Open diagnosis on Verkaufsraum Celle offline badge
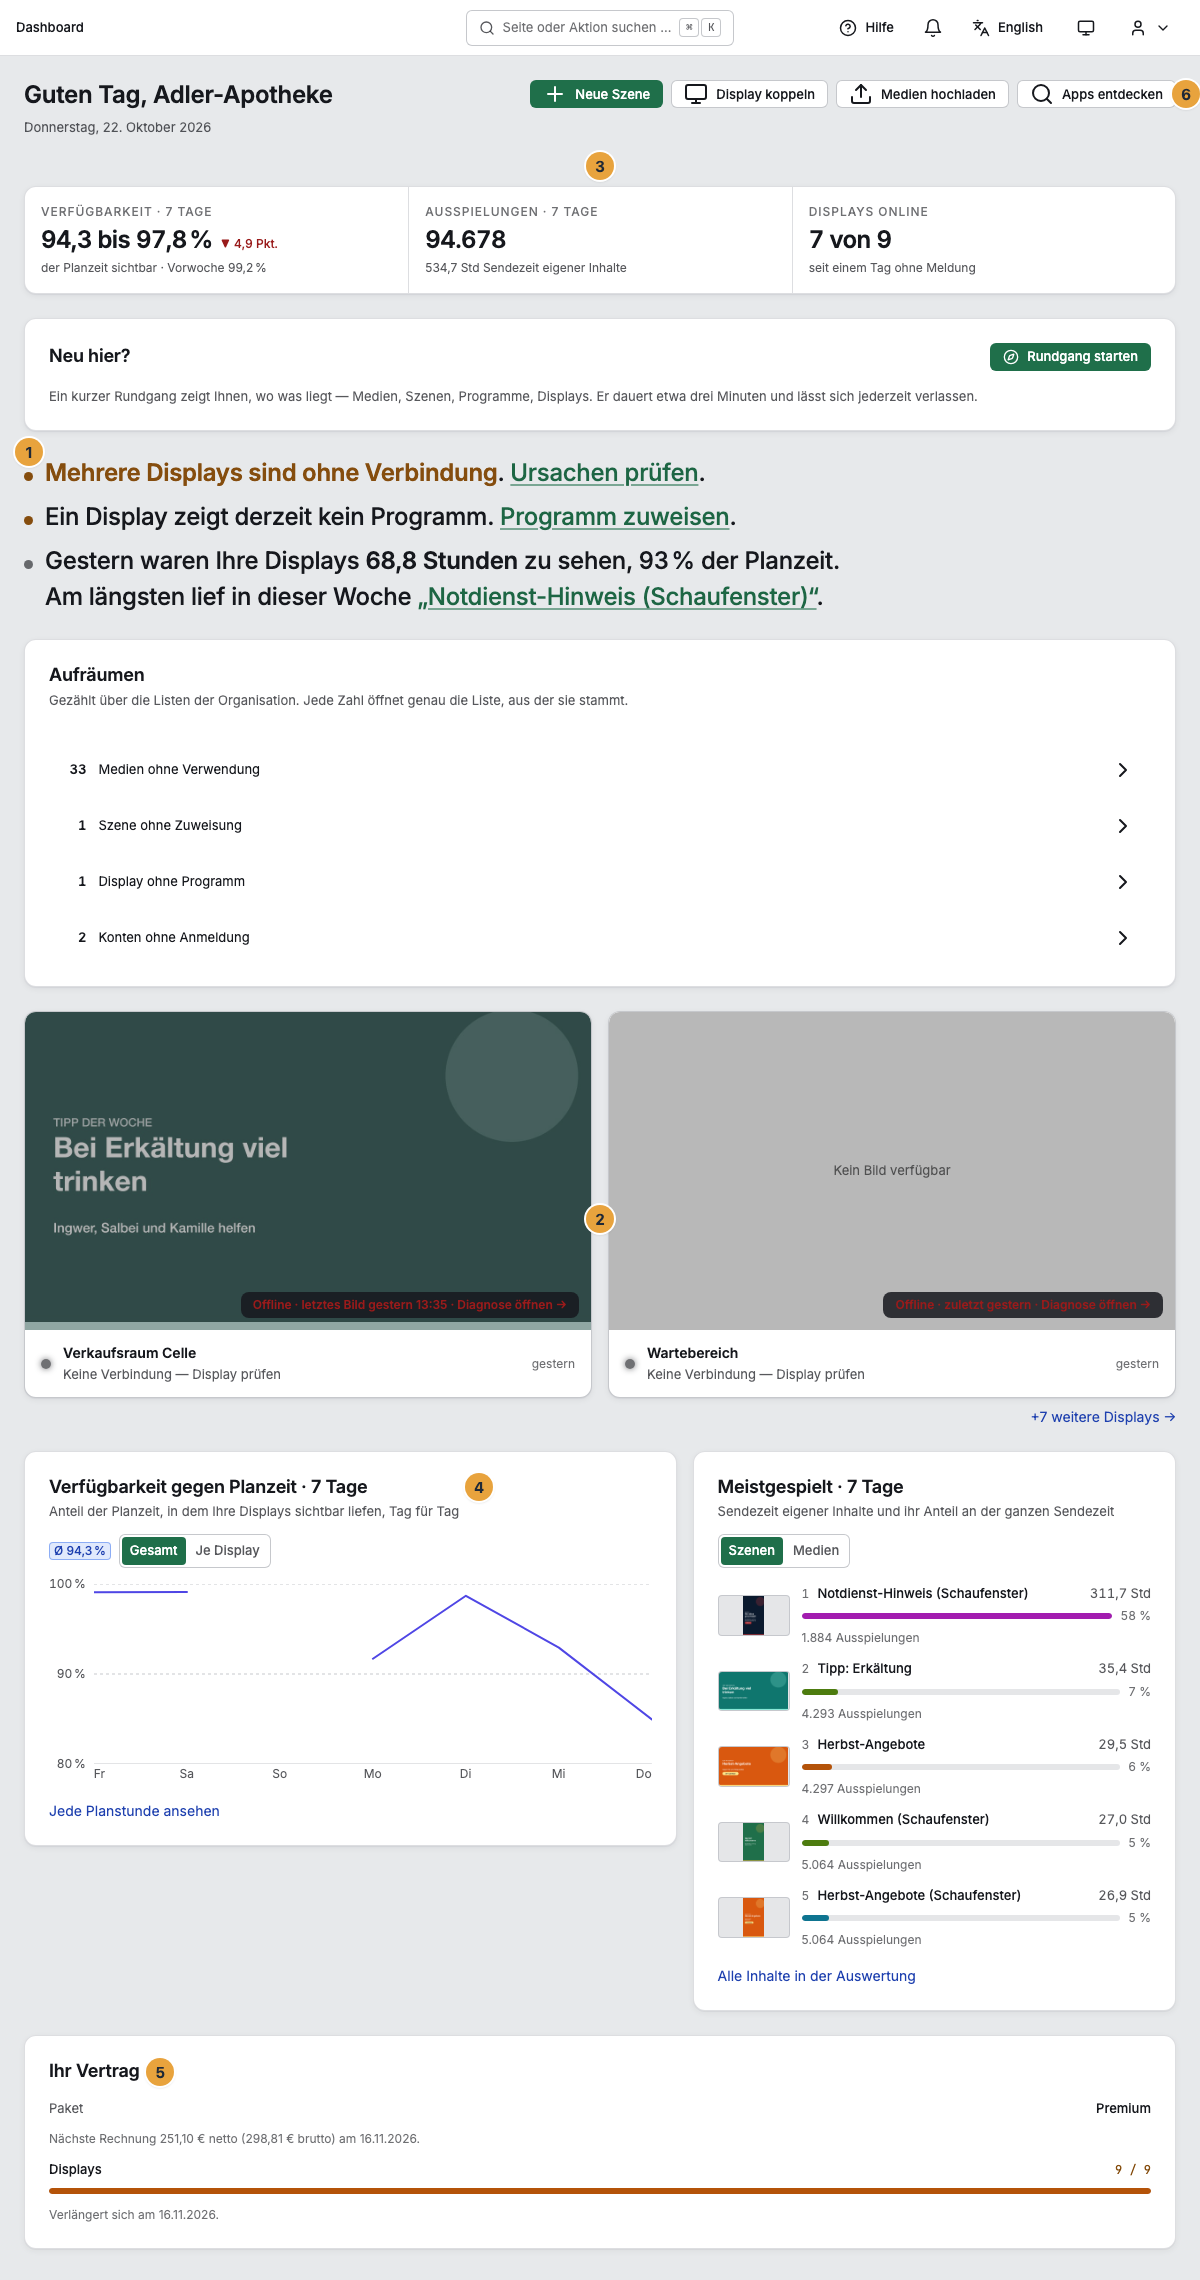 pos(409,1305)
